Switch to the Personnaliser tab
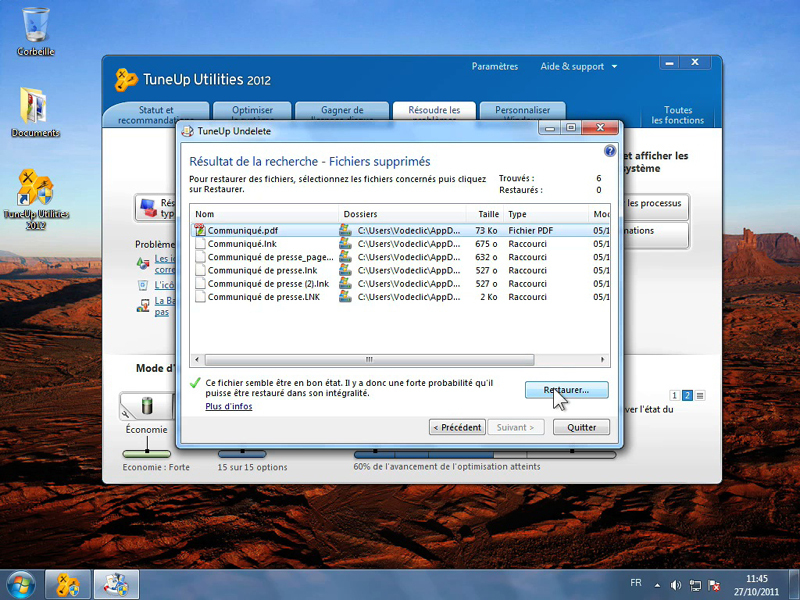 (522, 112)
